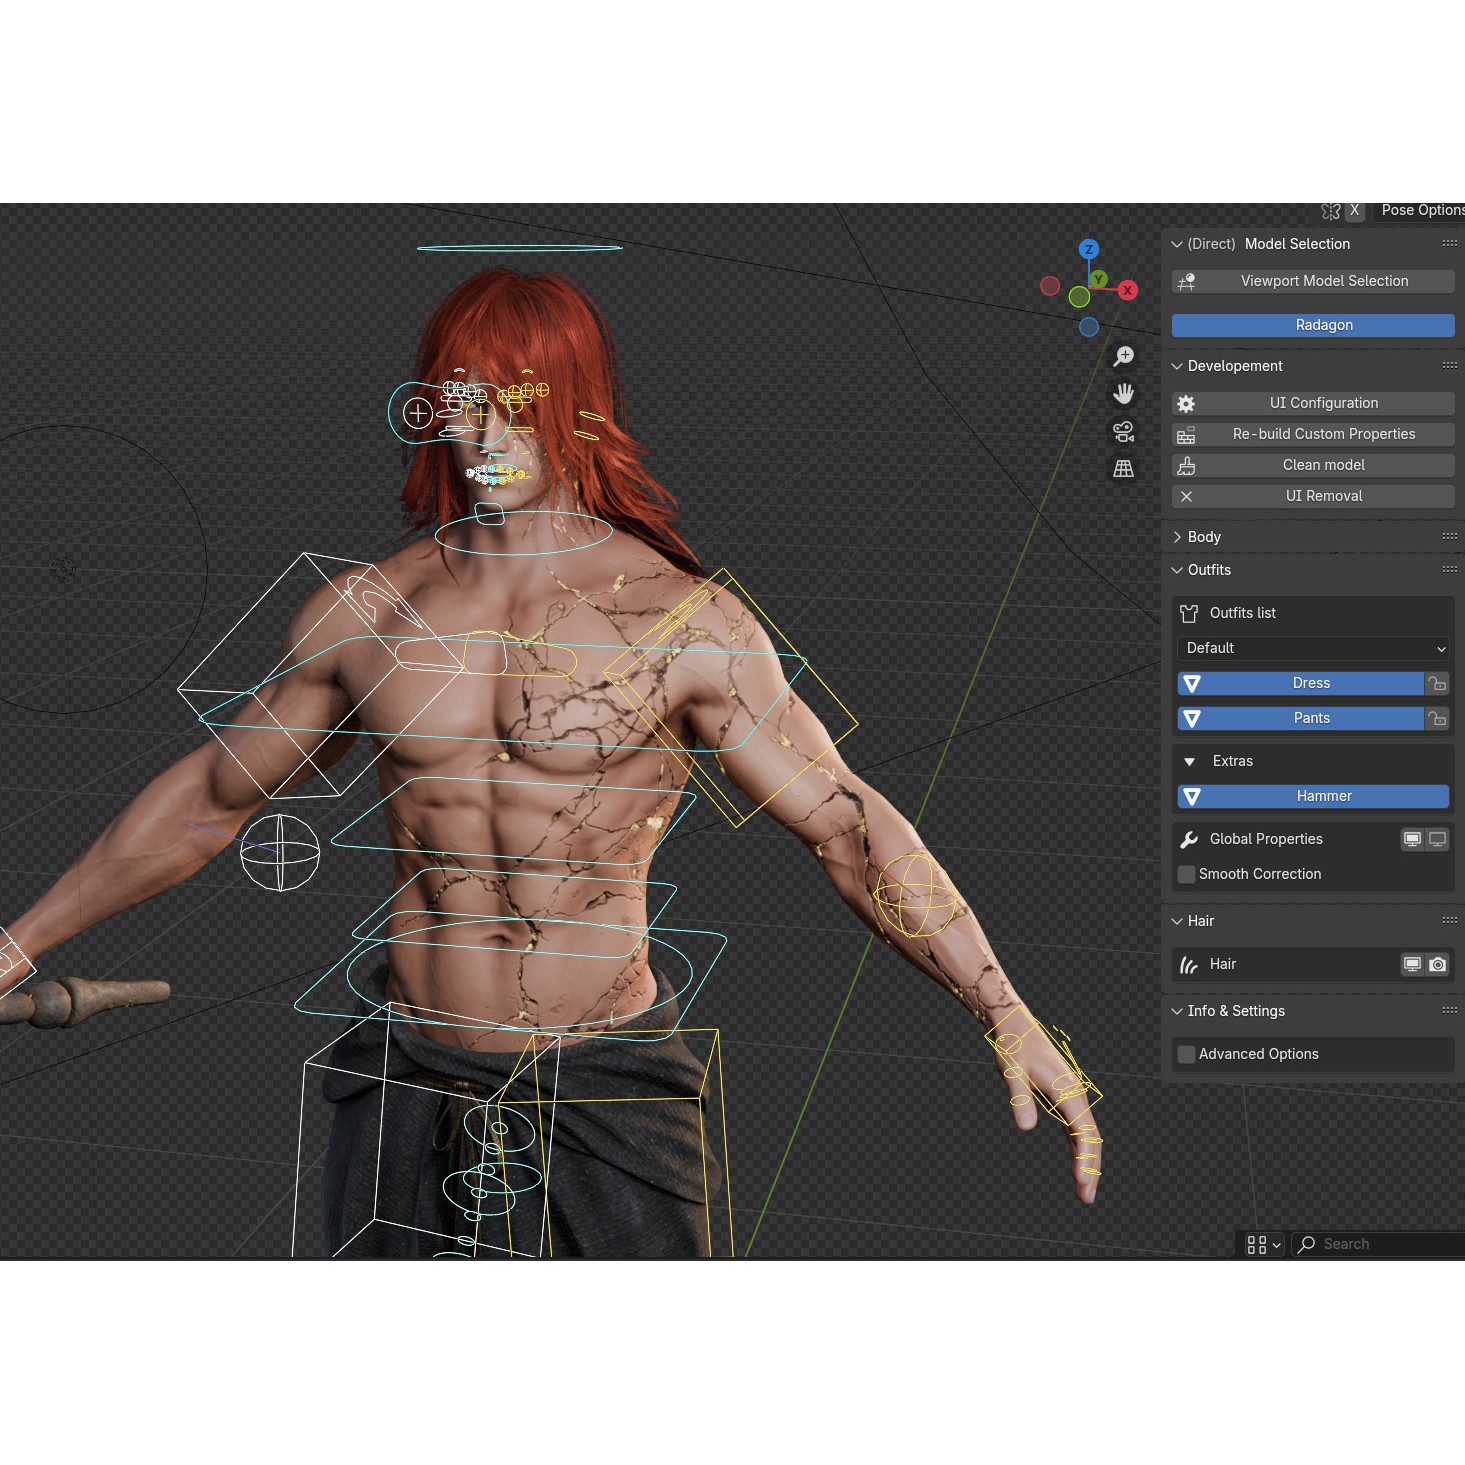Image resolution: width=1465 pixels, height=1465 pixels.
Task: Click the Outfits list label
Action: 1243,613
